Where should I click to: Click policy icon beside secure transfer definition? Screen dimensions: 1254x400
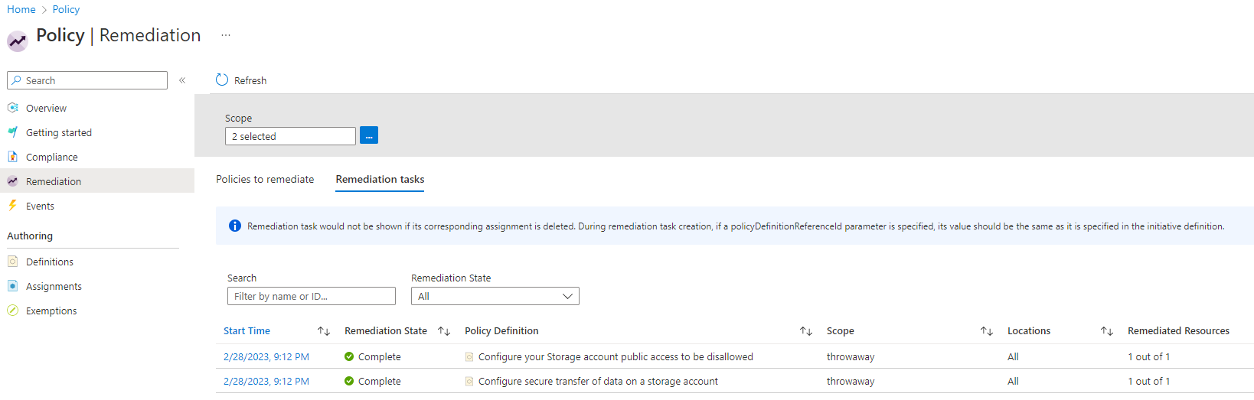(469, 381)
